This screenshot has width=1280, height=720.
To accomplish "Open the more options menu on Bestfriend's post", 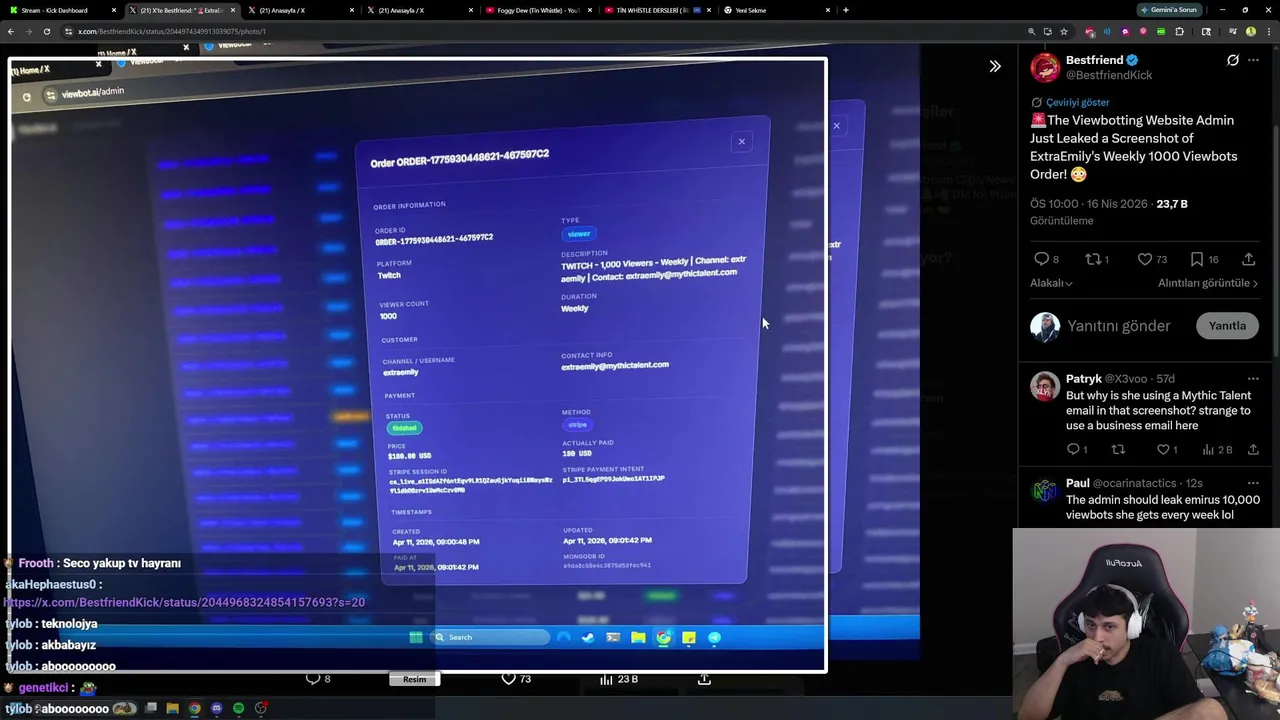I will [x=1253, y=60].
